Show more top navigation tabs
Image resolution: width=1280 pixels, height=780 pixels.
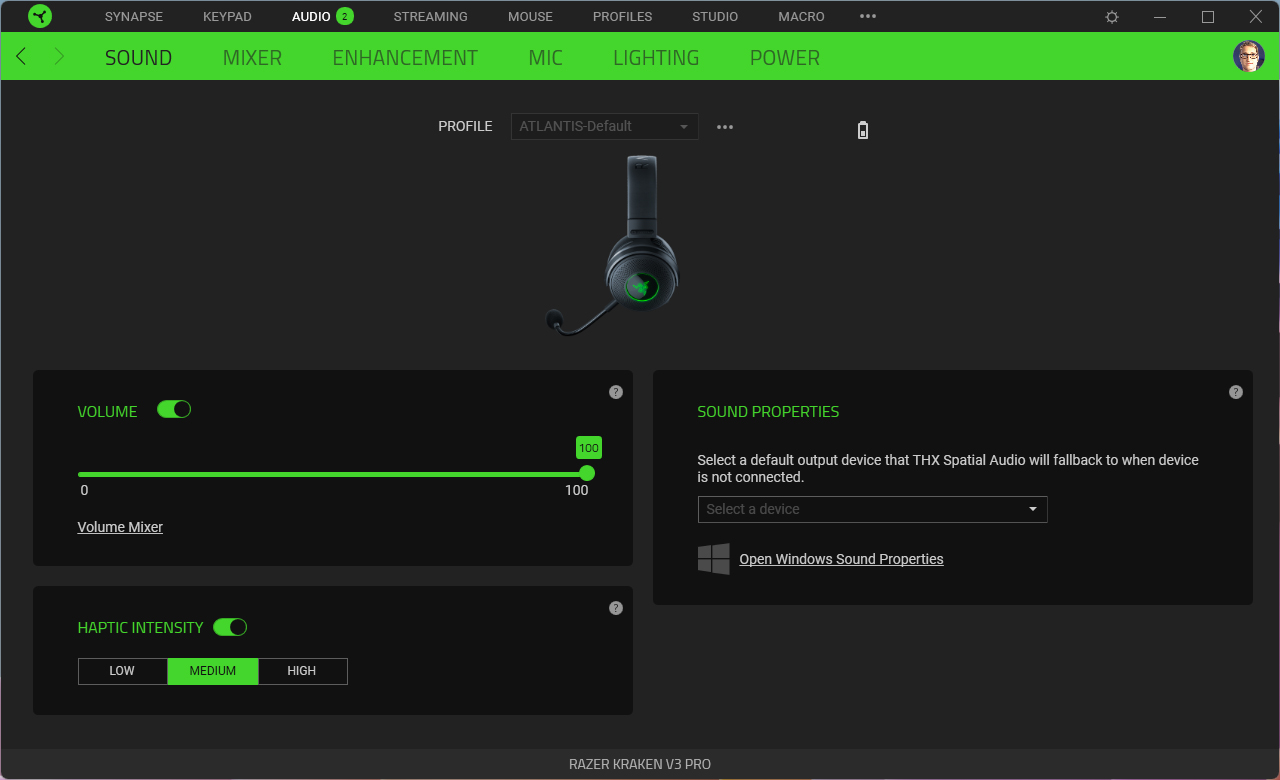(x=868, y=16)
